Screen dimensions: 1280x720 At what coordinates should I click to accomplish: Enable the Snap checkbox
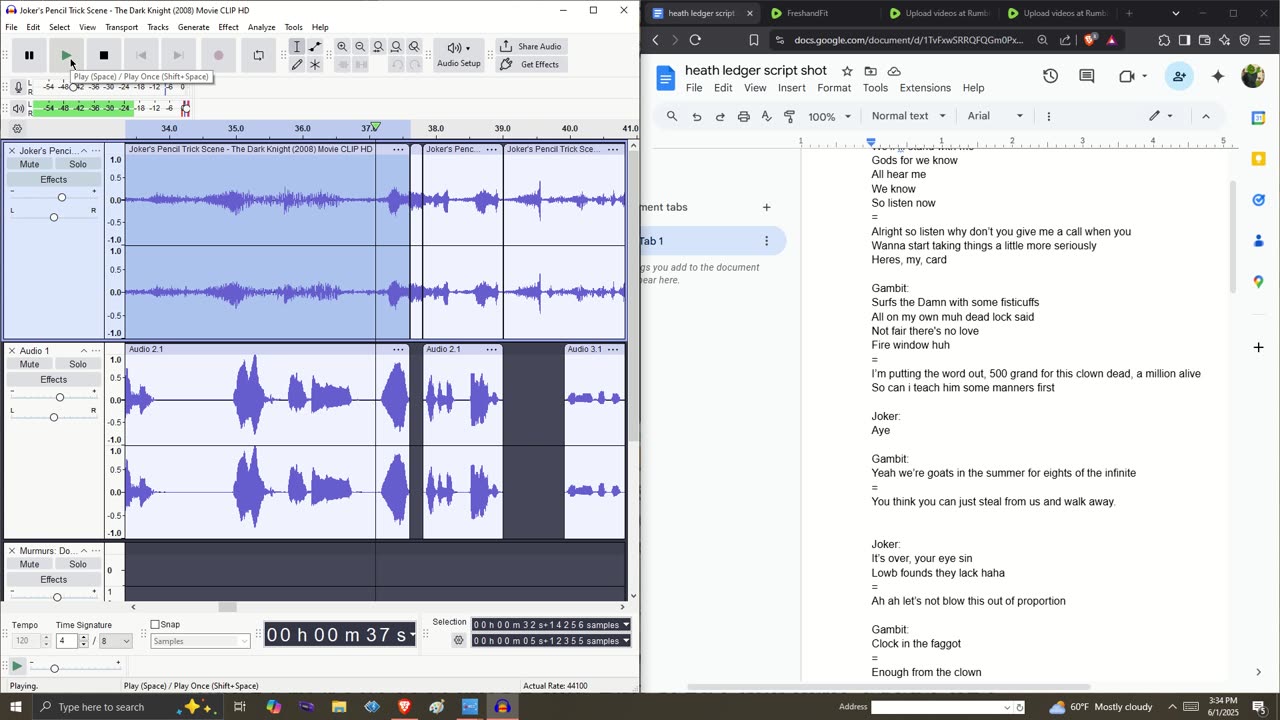click(156, 625)
